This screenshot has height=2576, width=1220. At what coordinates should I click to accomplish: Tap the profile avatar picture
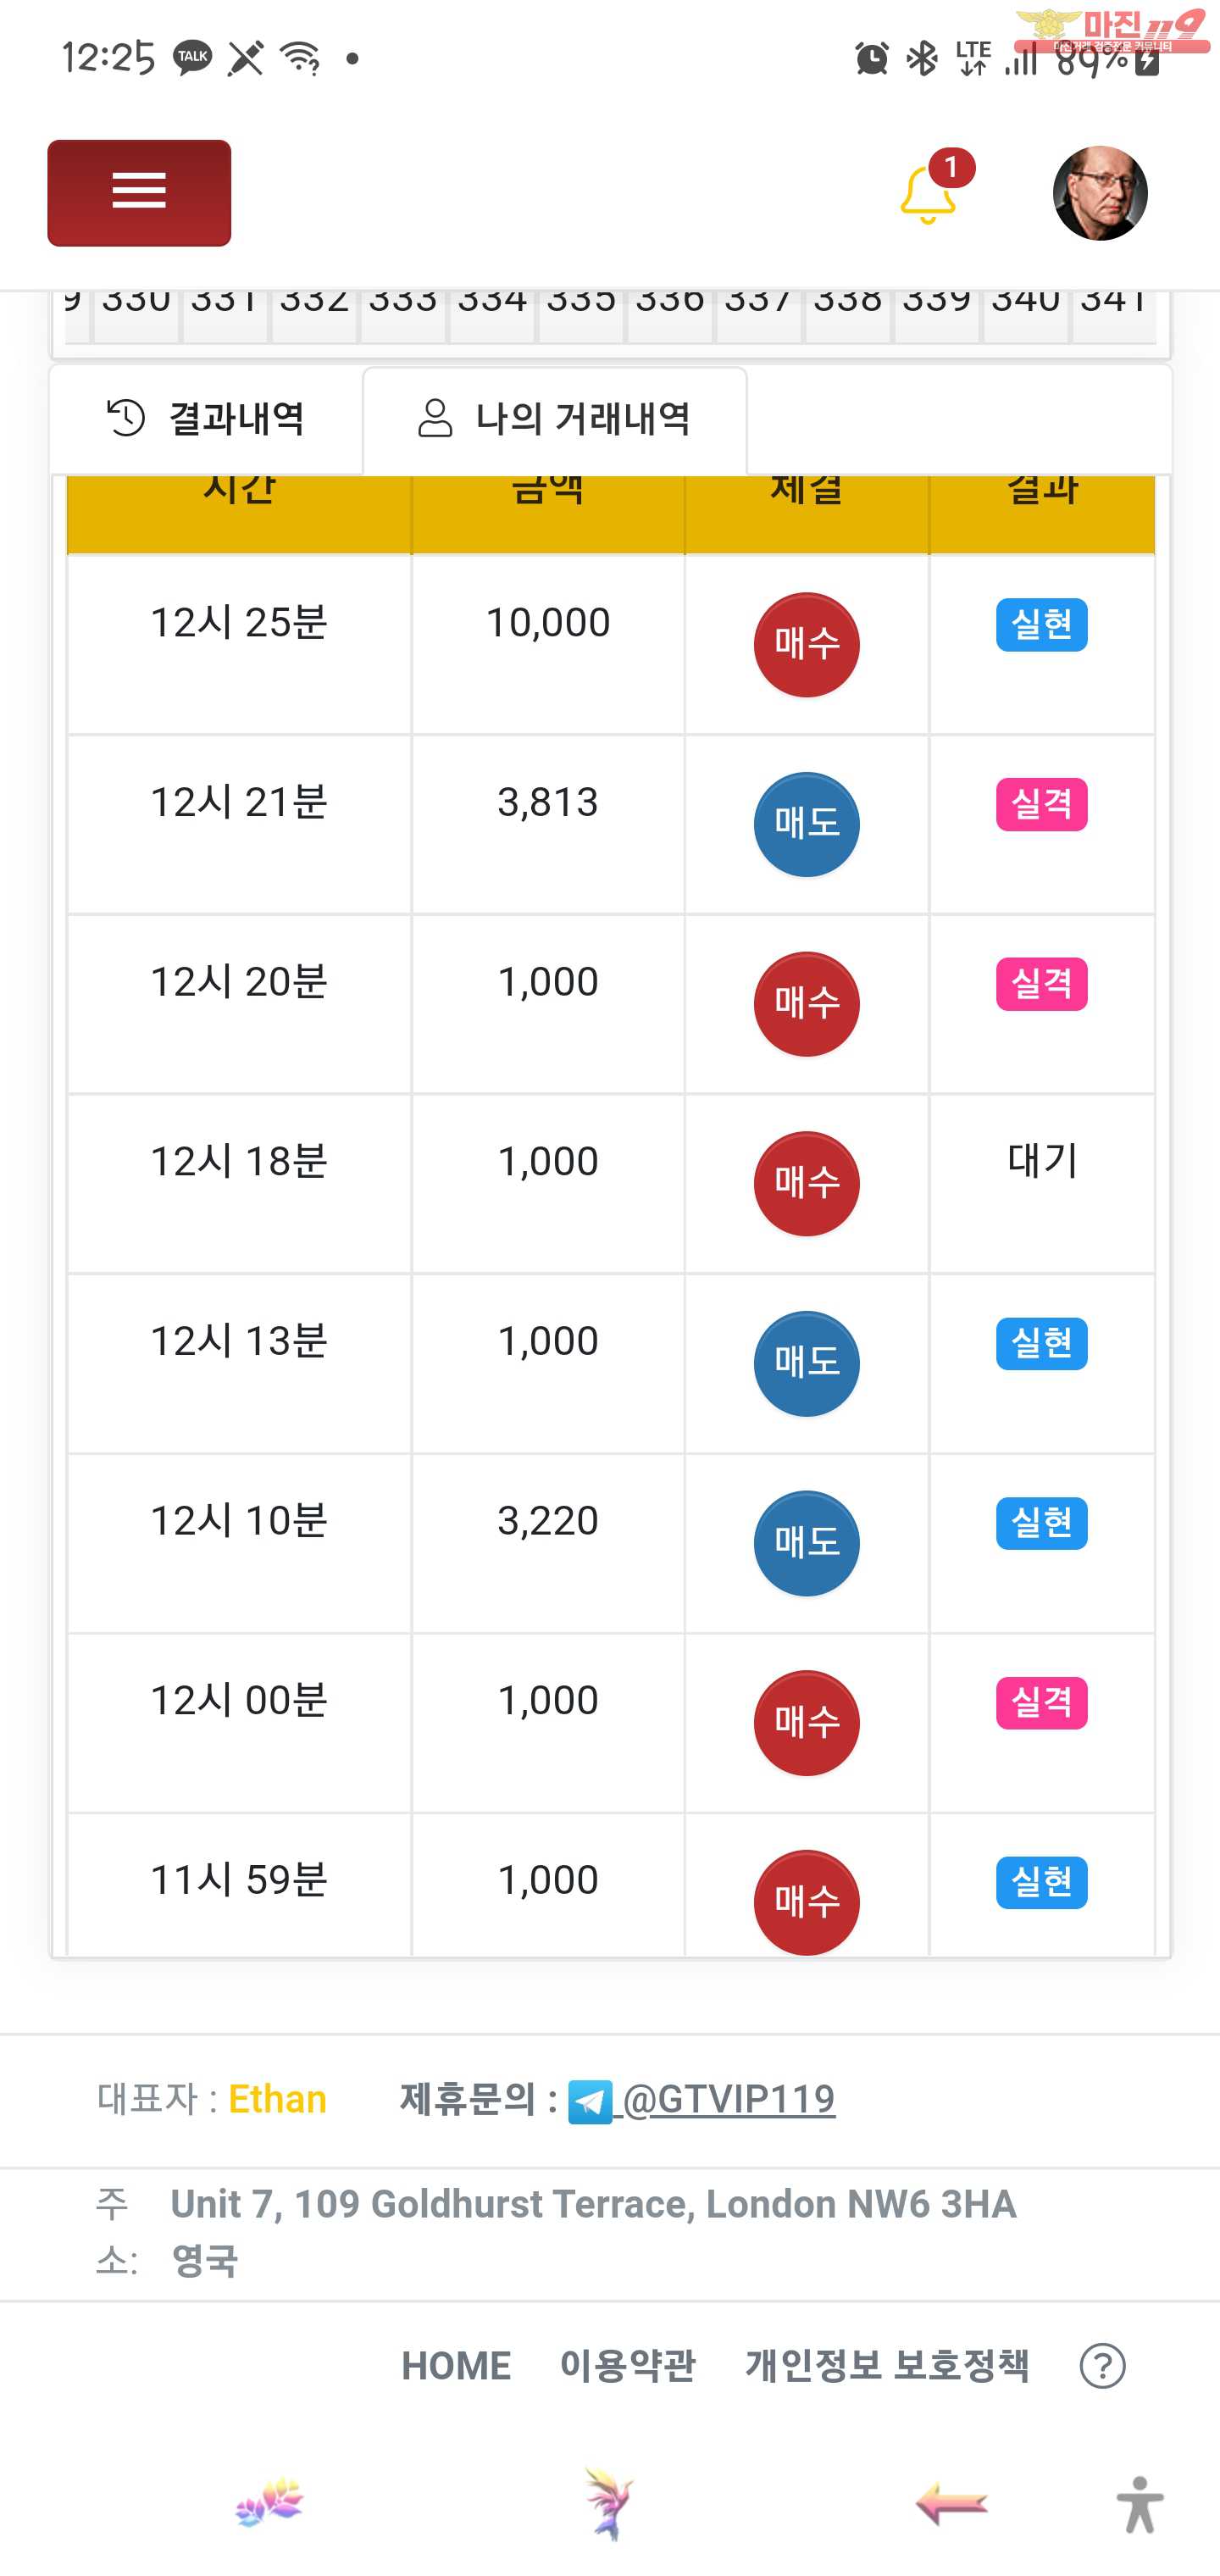(x=1099, y=193)
